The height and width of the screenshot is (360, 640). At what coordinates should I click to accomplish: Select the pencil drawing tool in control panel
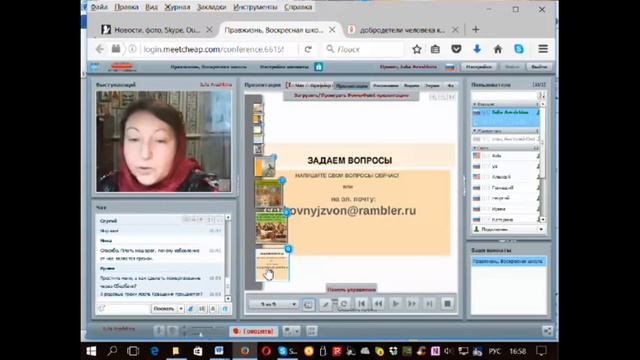pyautogui.click(x=325, y=304)
